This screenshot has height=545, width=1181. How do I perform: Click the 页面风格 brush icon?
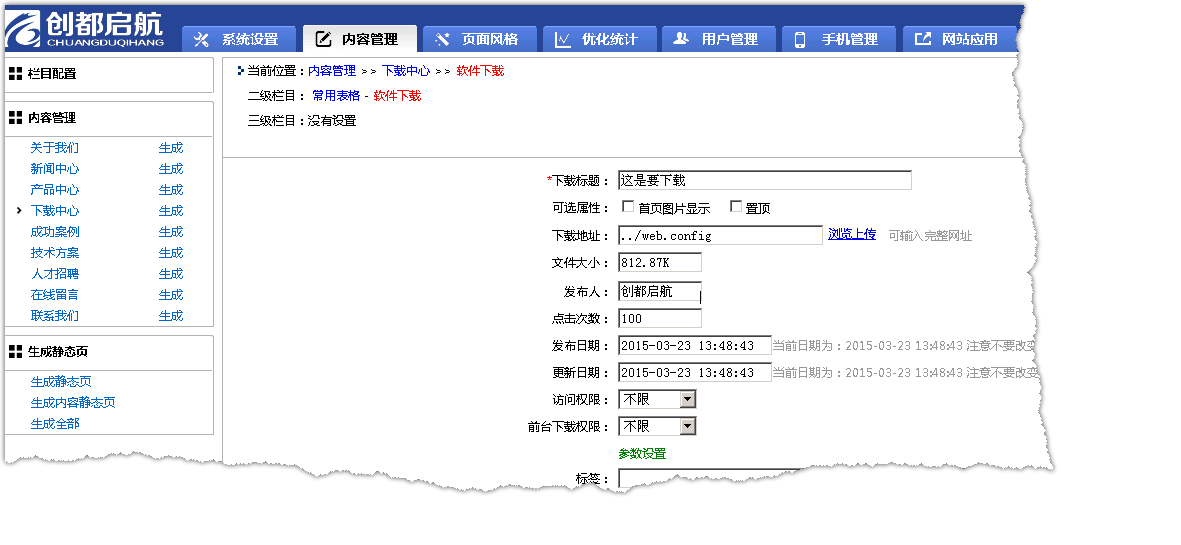[x=443, y=39]
